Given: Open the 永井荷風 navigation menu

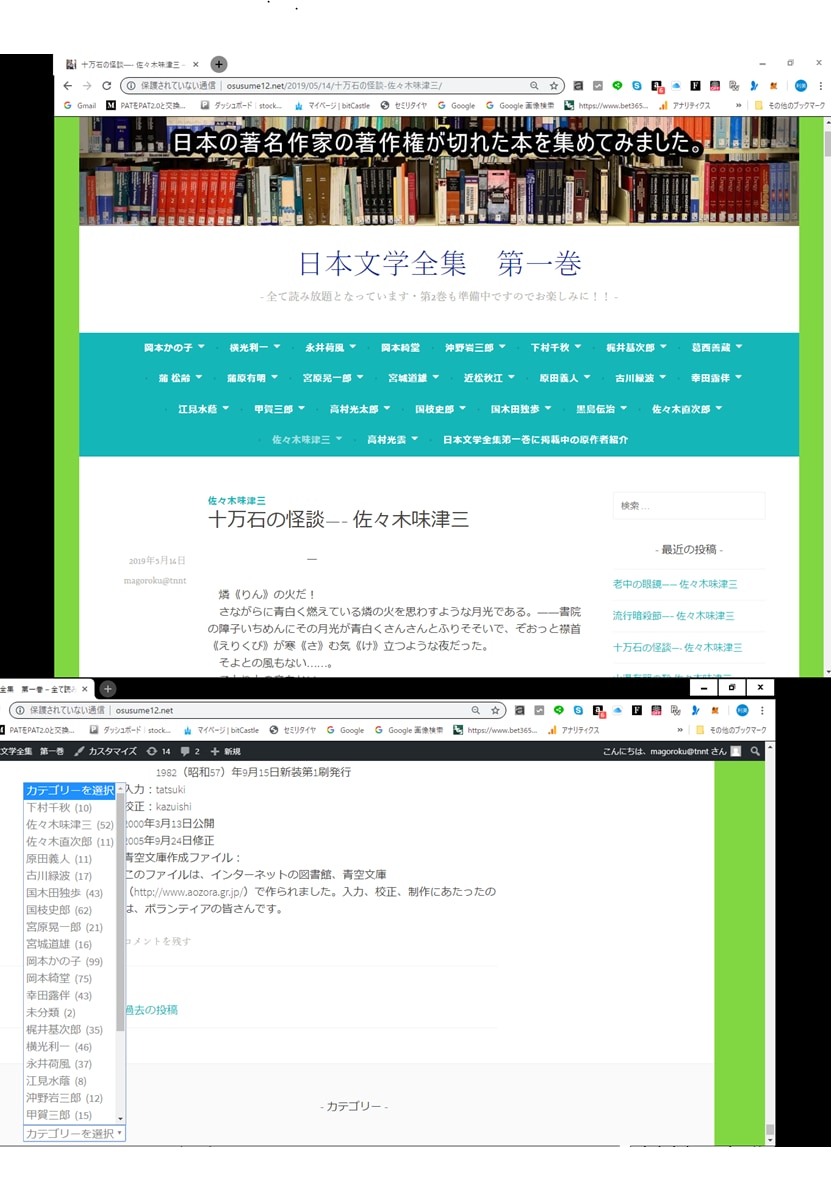Looking at the screenshot, I should coord(330,348).
